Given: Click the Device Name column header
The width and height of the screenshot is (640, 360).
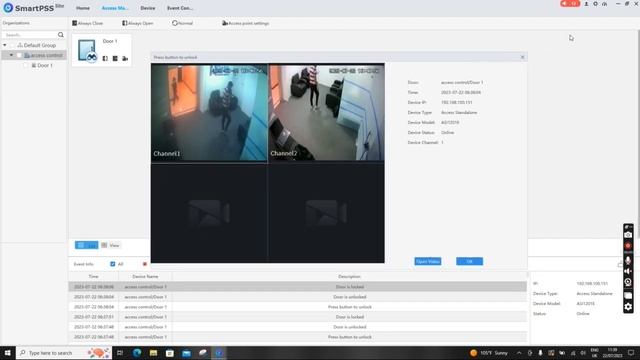Looking at the screenshot, I should coord(145,277).
